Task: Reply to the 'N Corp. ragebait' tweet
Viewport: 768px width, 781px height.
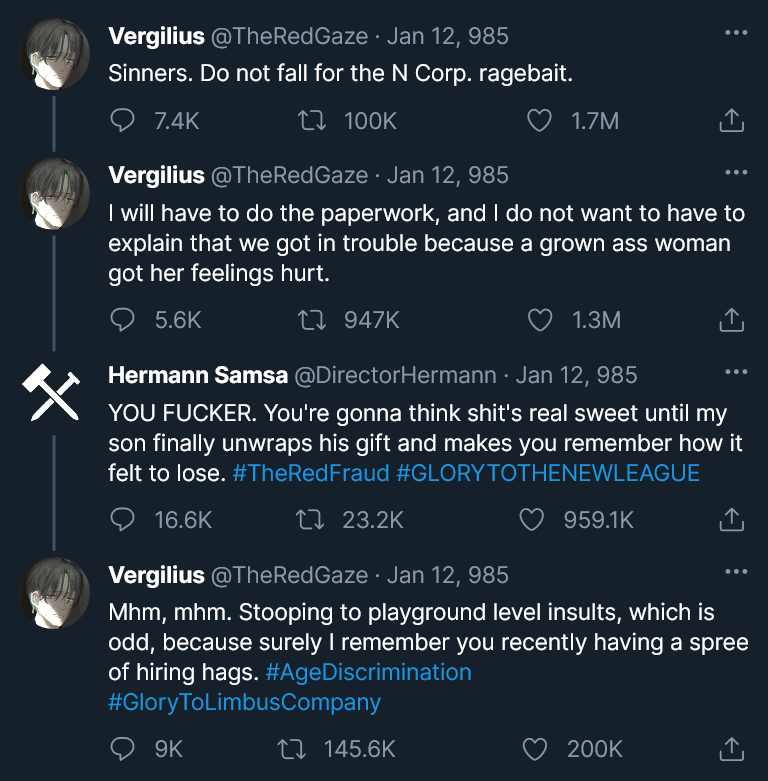Action: coord(122,121)
